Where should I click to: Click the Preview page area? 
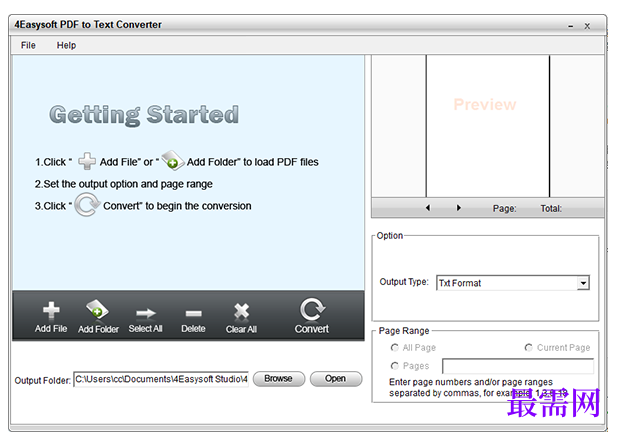point(488,126)
